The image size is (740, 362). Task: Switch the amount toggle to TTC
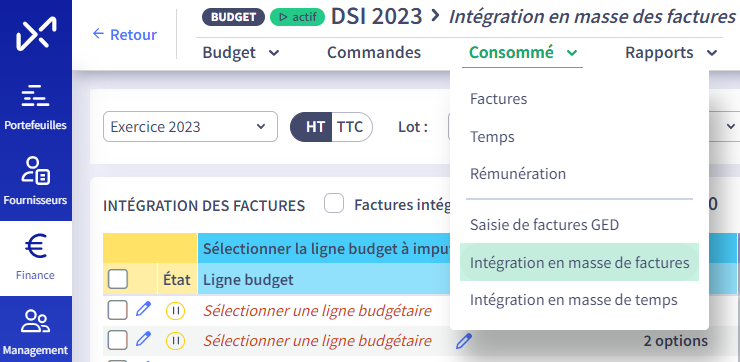coord(350,127)
